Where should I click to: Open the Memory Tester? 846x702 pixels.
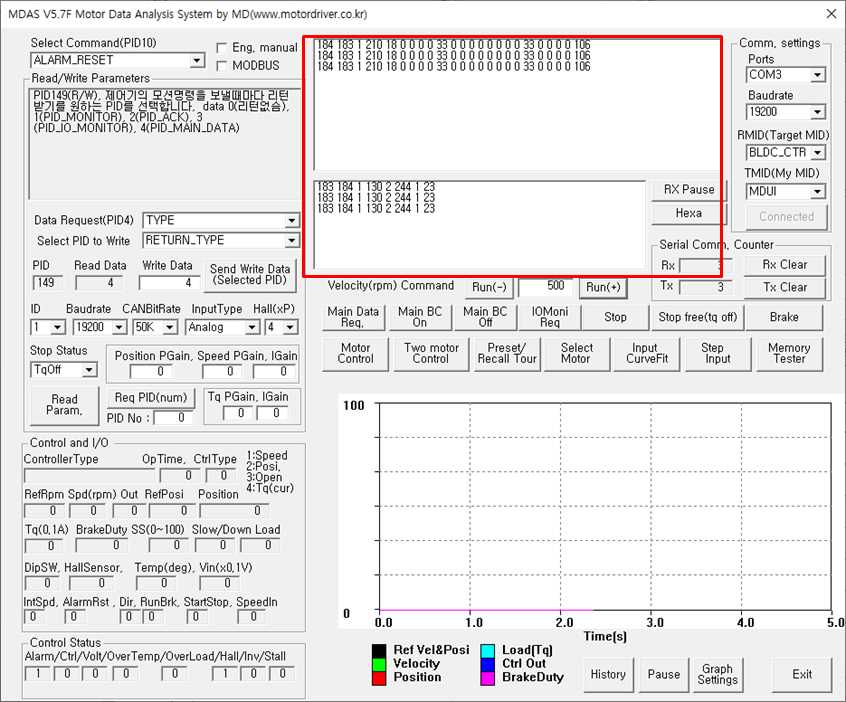[x=789, y=354]
